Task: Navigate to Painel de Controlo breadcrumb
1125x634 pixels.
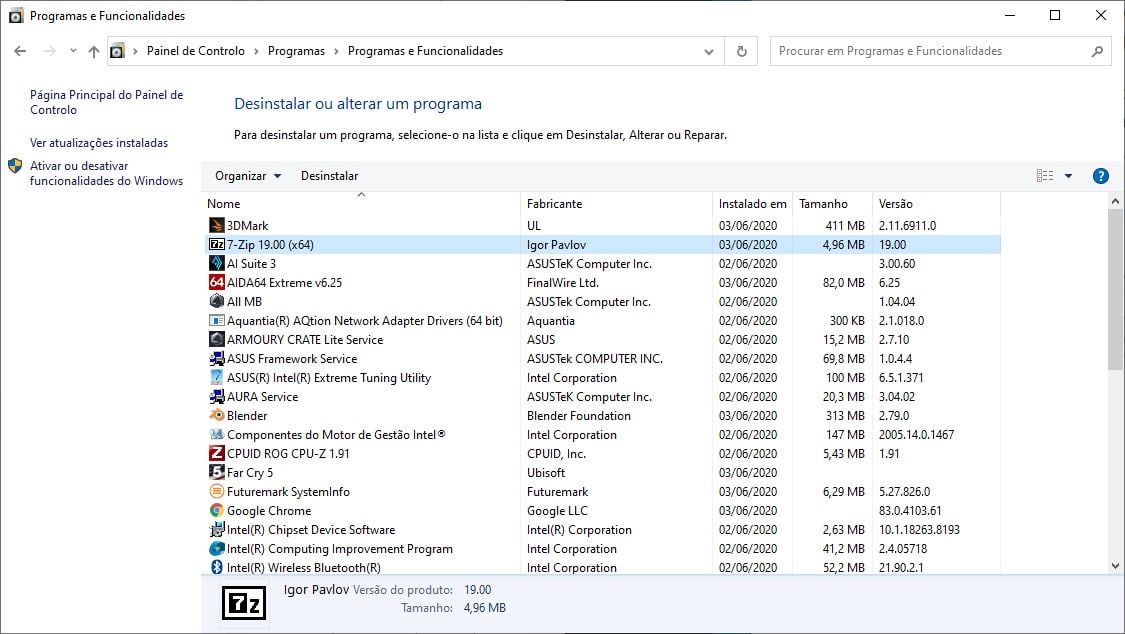Action: click(196, 51)
